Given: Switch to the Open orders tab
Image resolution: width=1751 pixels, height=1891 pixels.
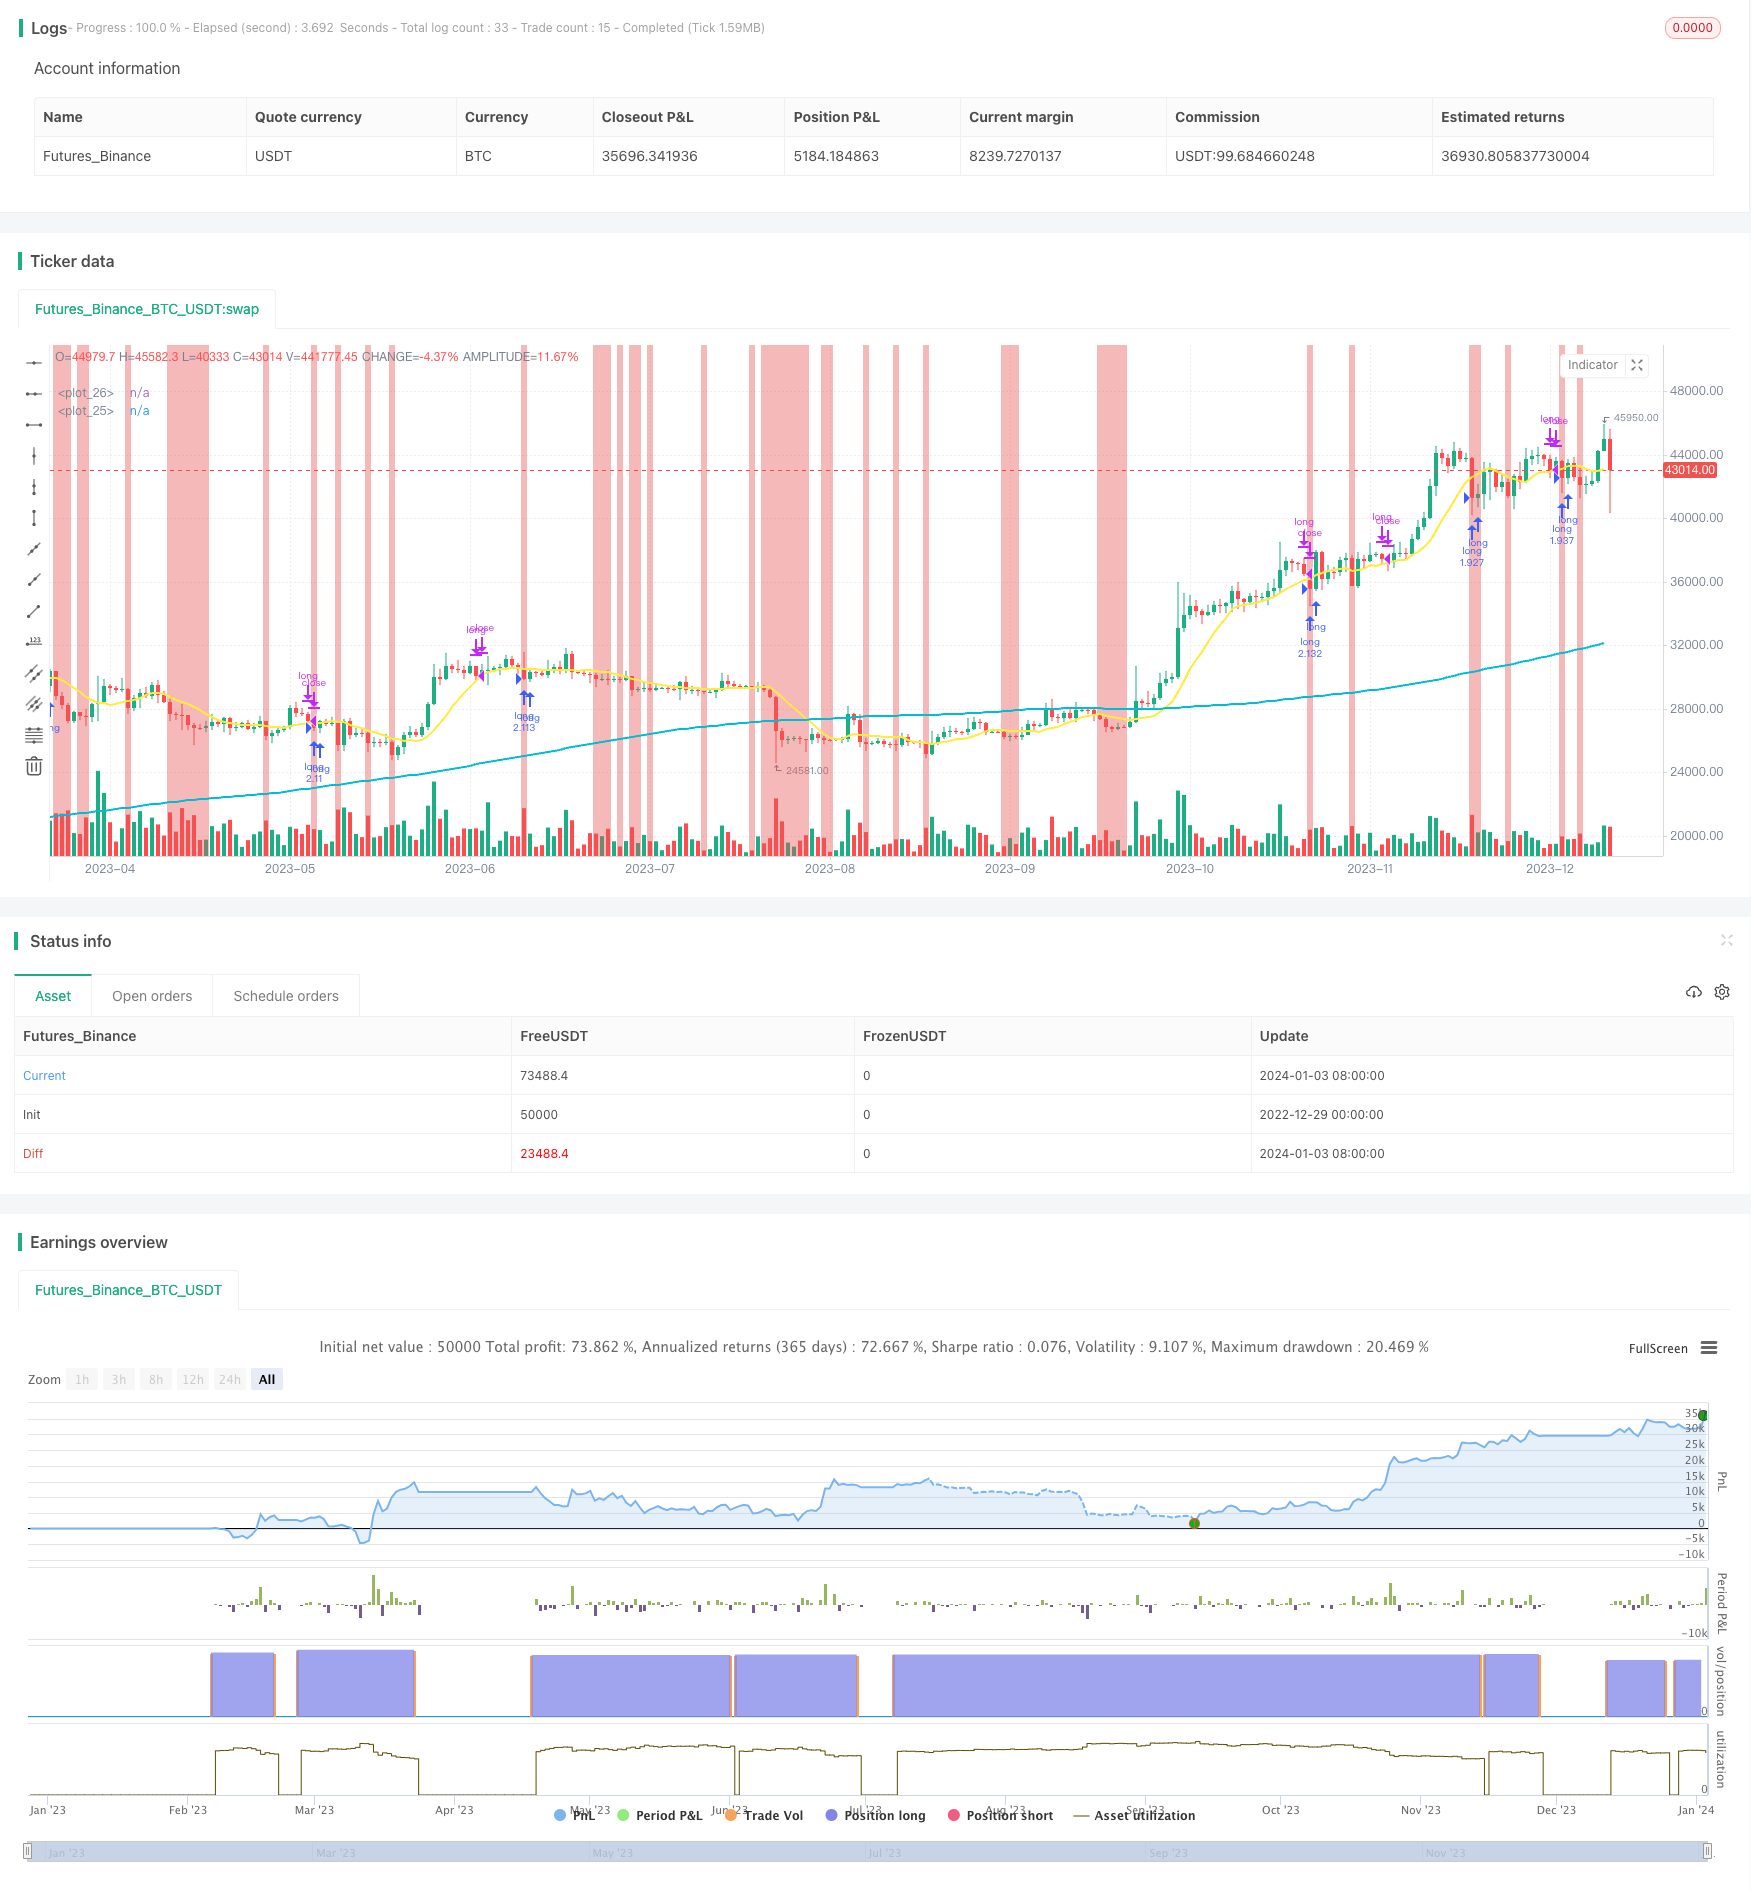Looking at the screenshot, I should click(151, 995).
